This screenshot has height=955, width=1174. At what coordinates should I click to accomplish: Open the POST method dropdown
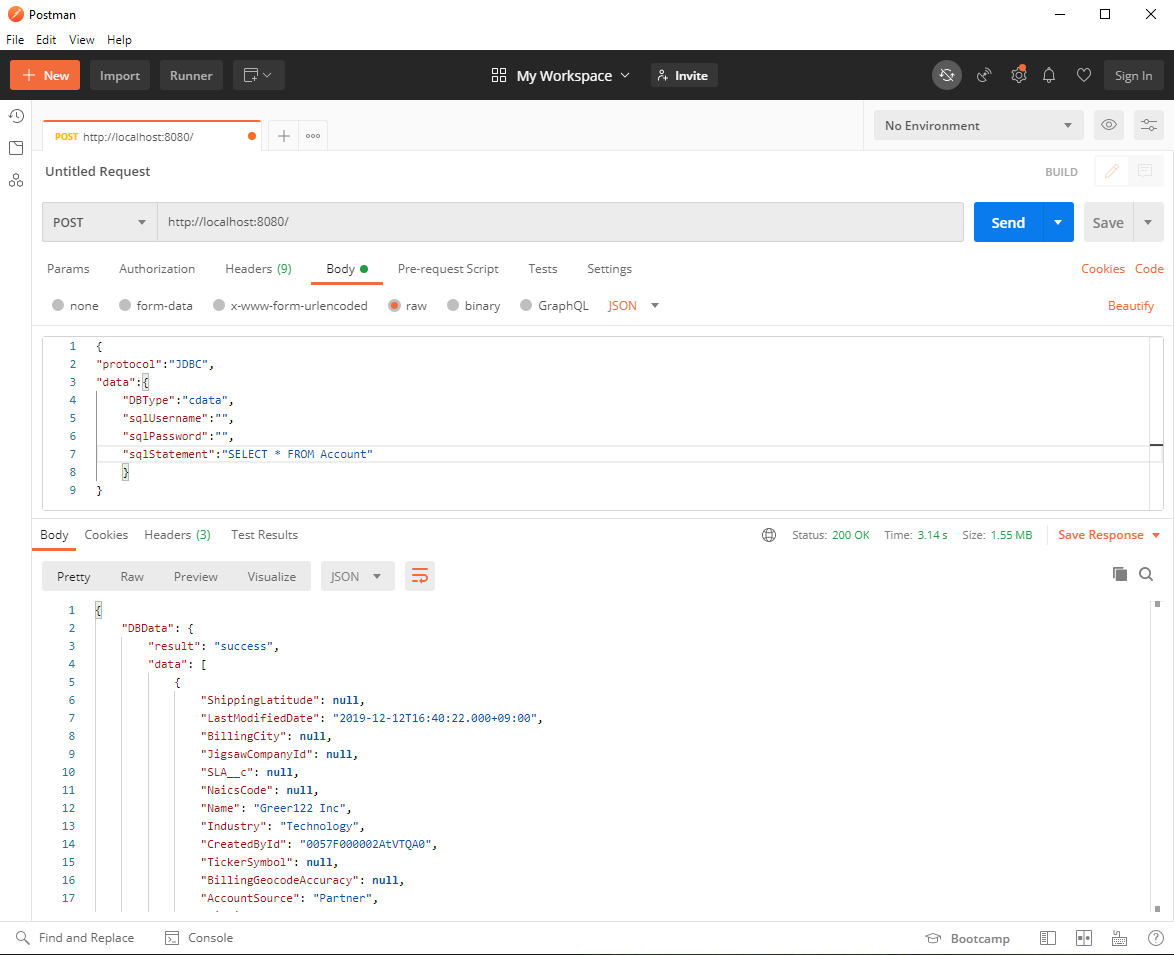click(99, 222)
